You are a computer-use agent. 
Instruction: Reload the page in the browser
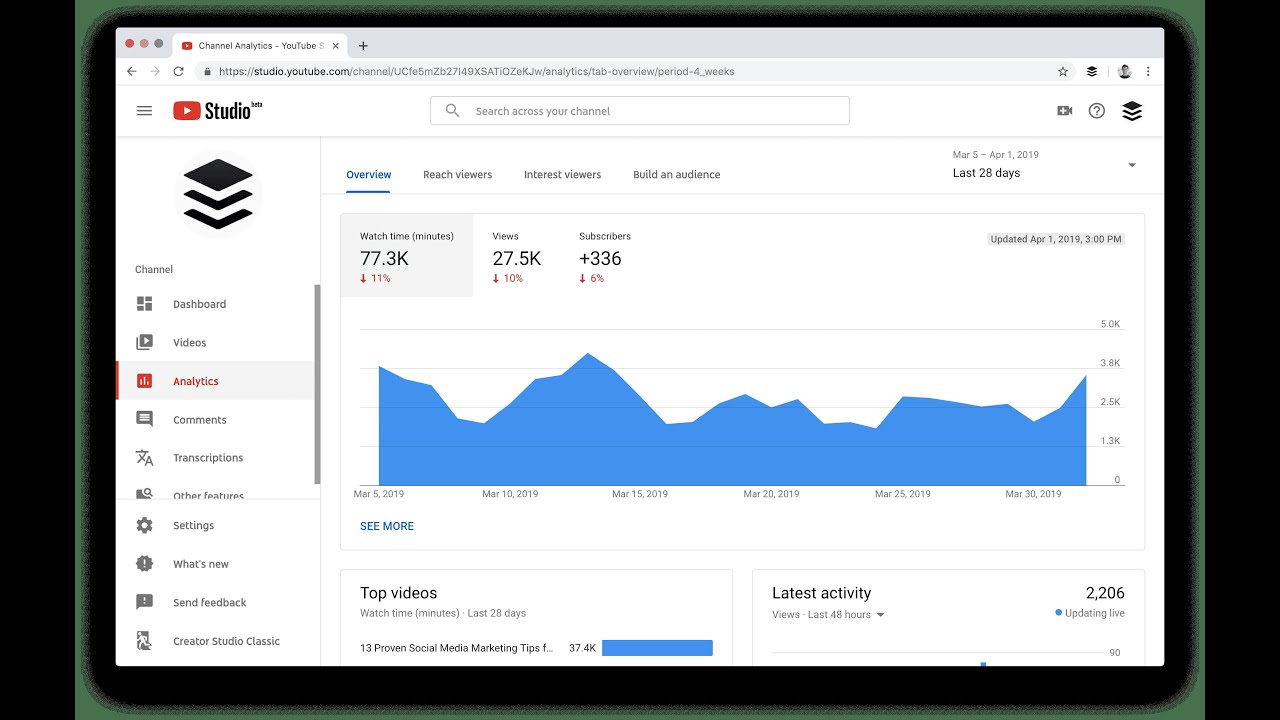[179, 72]
